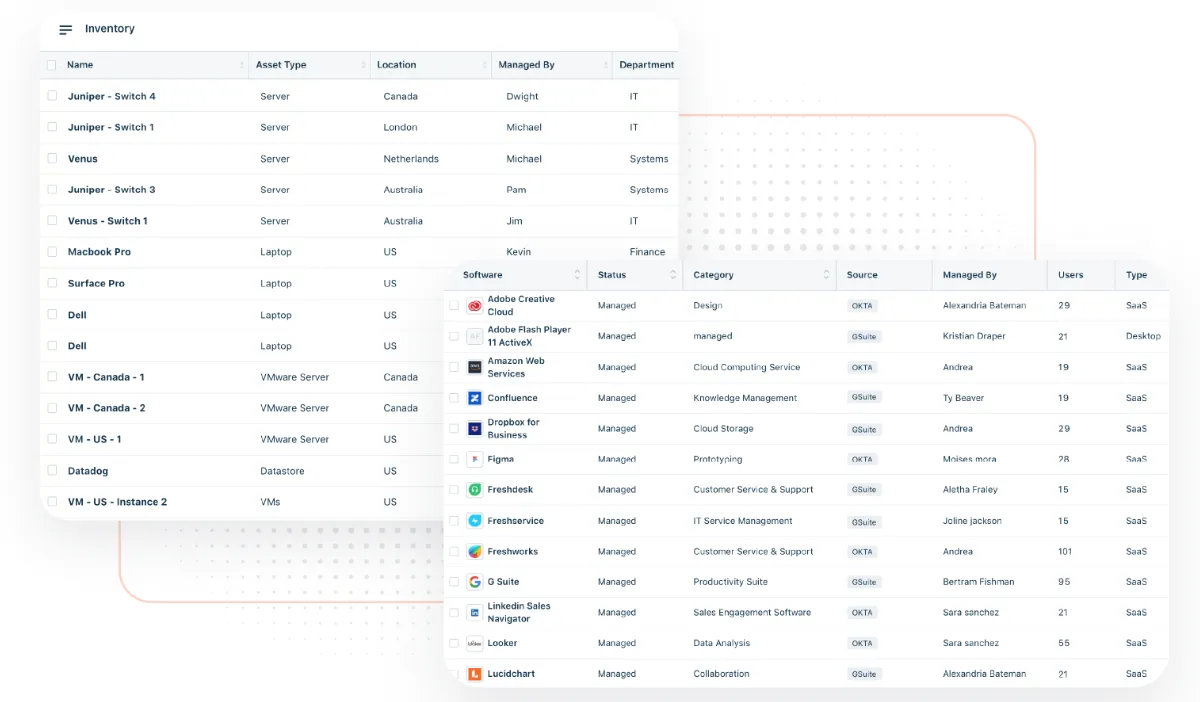
Task: Click the Linkedin Sales Navigator icon
Action: pos(475,613)
